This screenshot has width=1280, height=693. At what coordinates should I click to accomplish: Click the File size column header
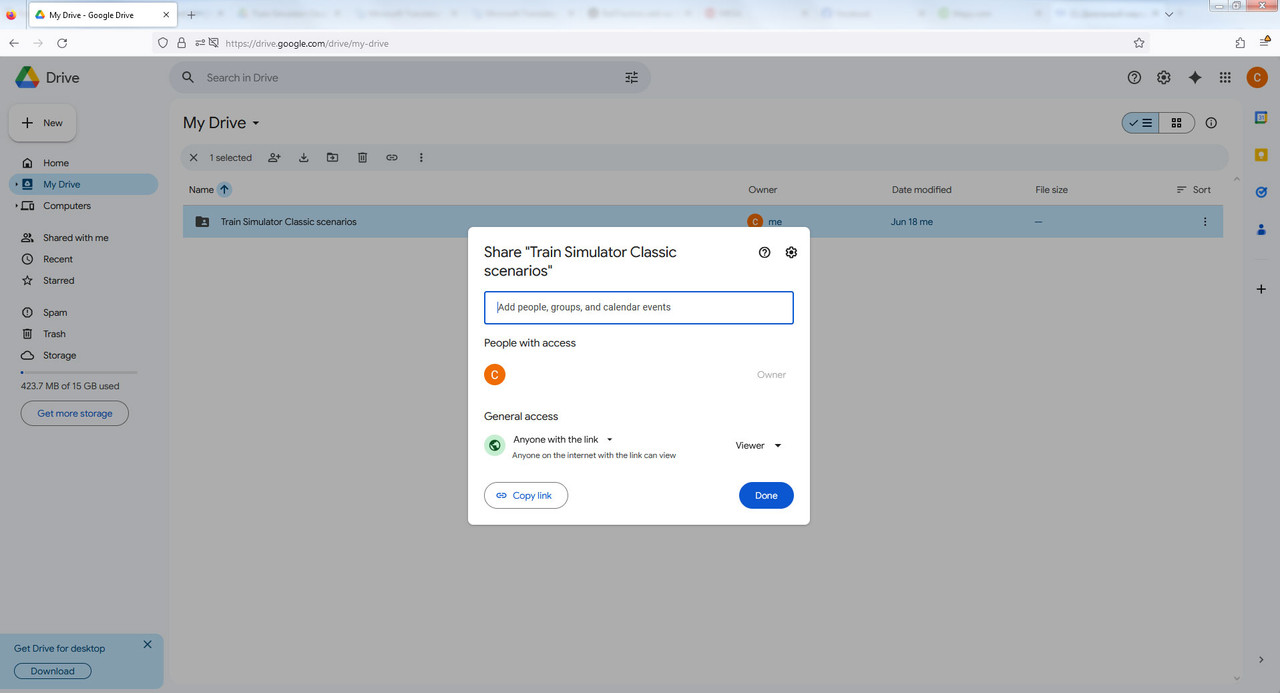pos(1051,190)
